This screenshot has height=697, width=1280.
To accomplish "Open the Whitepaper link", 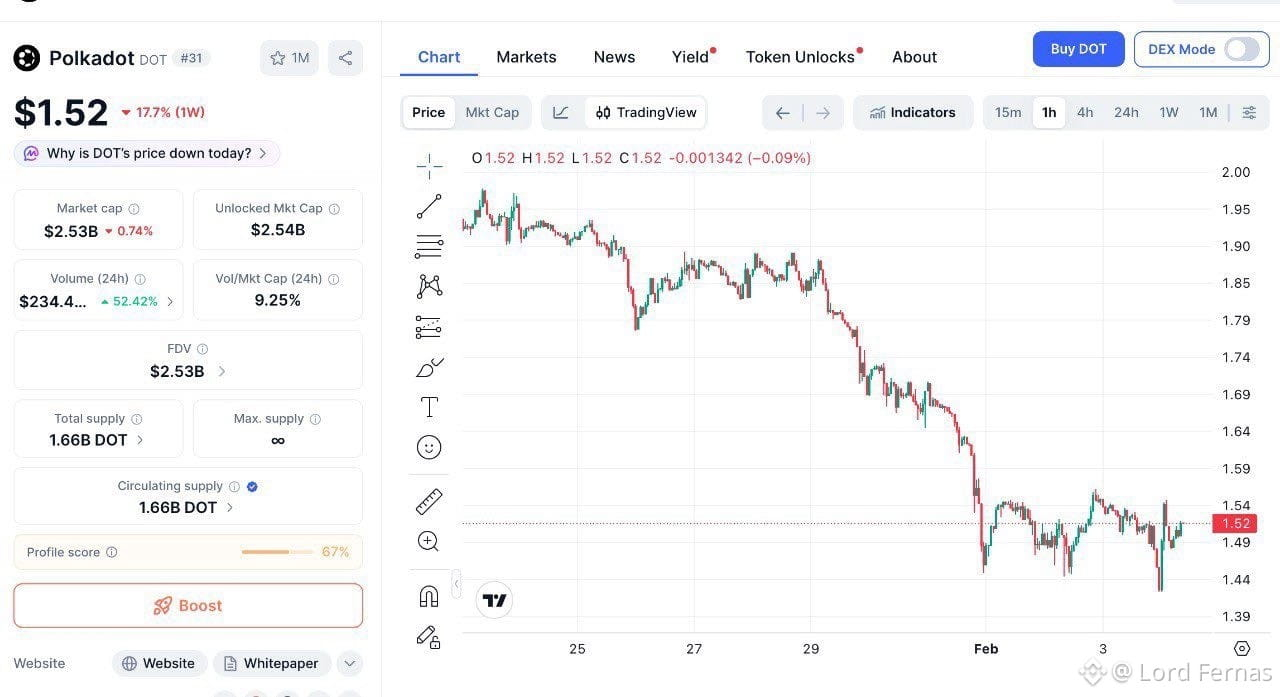I will point(271,663).
